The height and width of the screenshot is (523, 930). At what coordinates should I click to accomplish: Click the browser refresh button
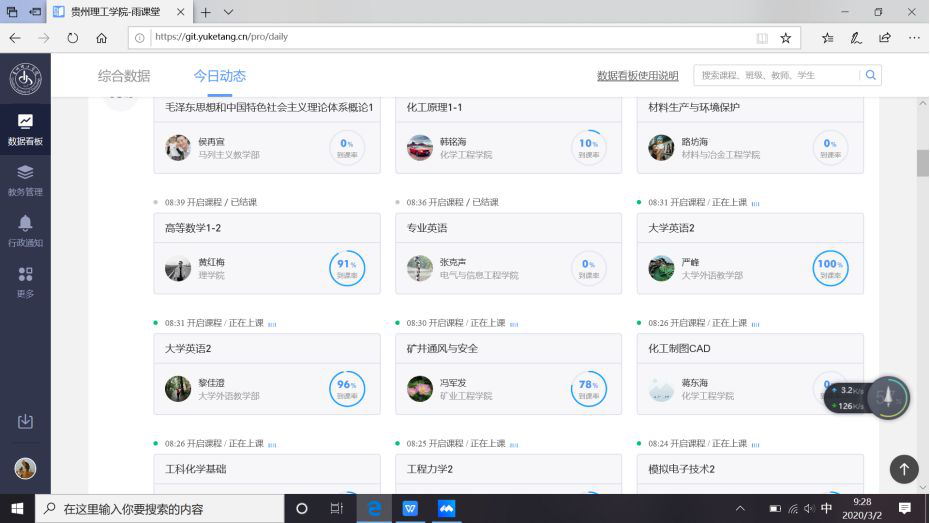click(72, 38)
